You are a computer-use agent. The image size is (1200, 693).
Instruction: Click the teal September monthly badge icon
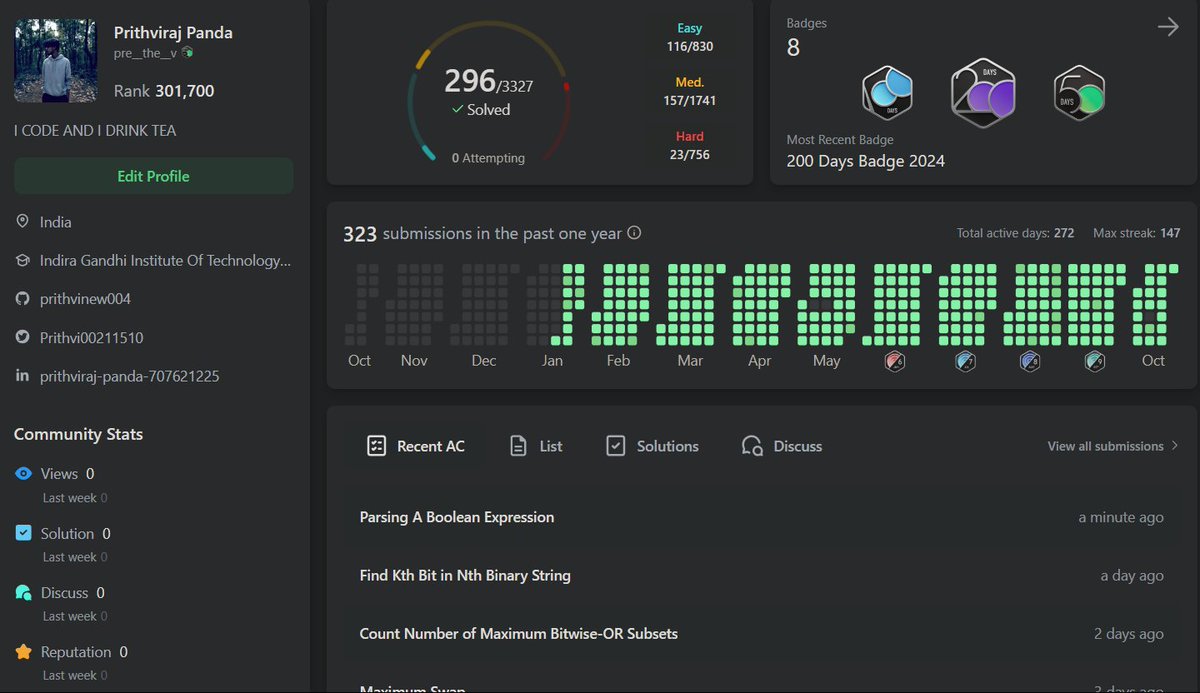tap(1095, 361)
